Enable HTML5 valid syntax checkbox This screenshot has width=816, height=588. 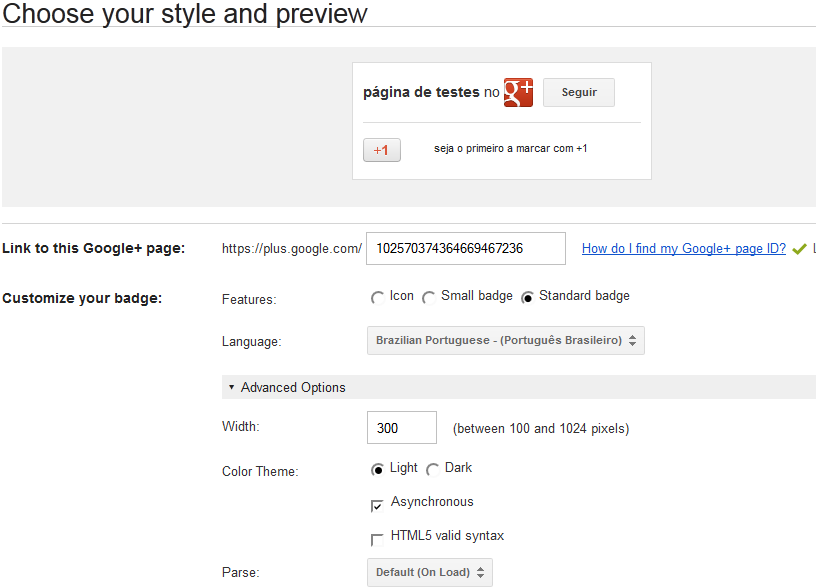coord(377,538)
